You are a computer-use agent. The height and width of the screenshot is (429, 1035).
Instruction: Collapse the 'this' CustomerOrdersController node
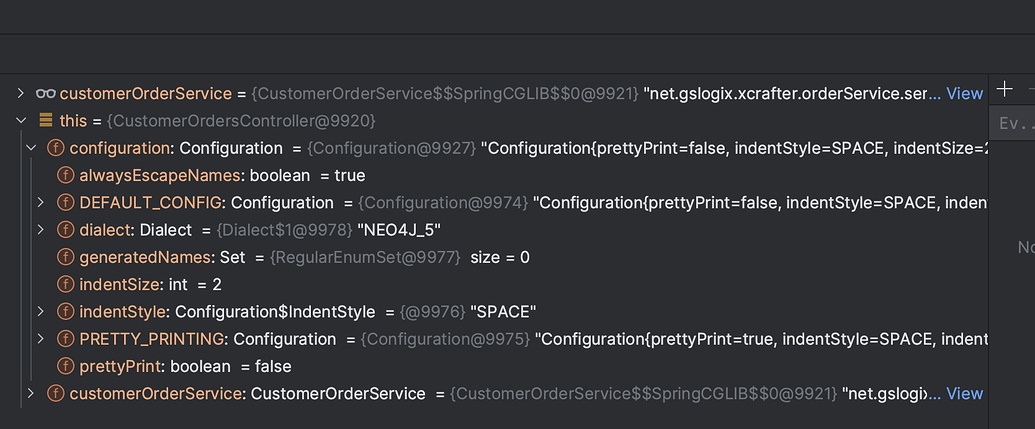coord(21,121)
